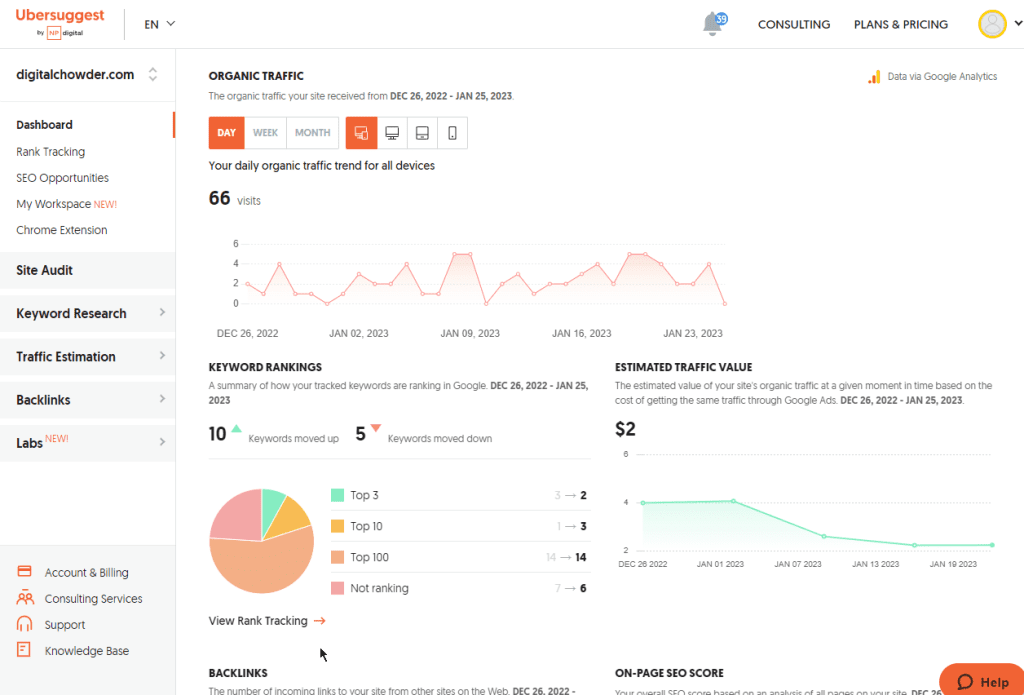Click the 'Not ranking' row label
Screen dimensions: 1024x695
click(379, 588)
